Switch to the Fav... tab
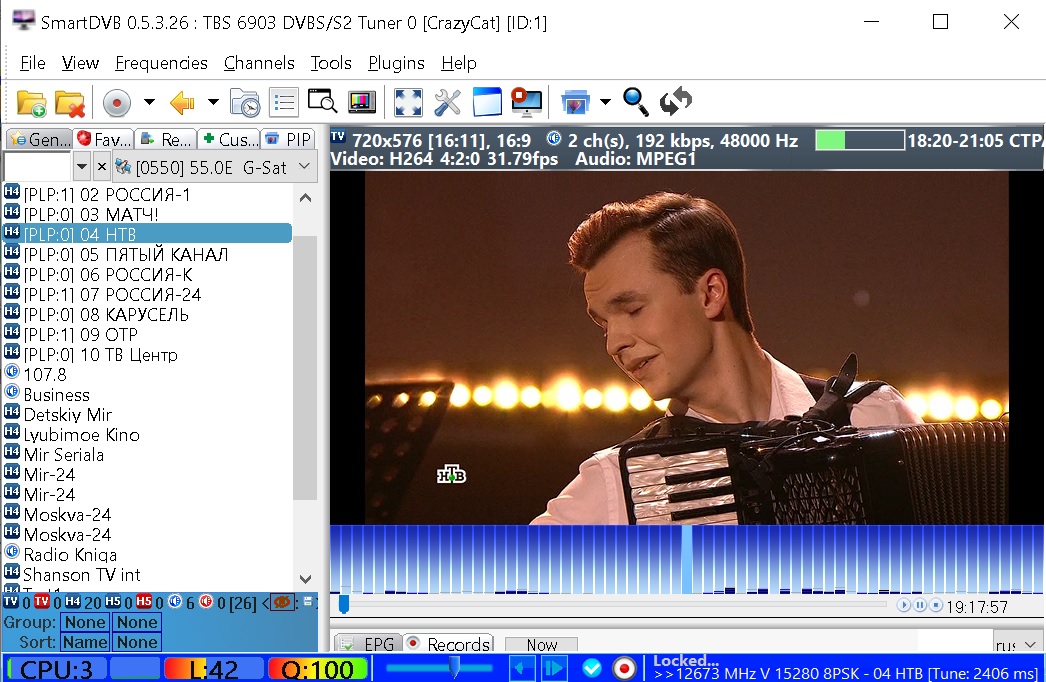 (x=103, y=139)
